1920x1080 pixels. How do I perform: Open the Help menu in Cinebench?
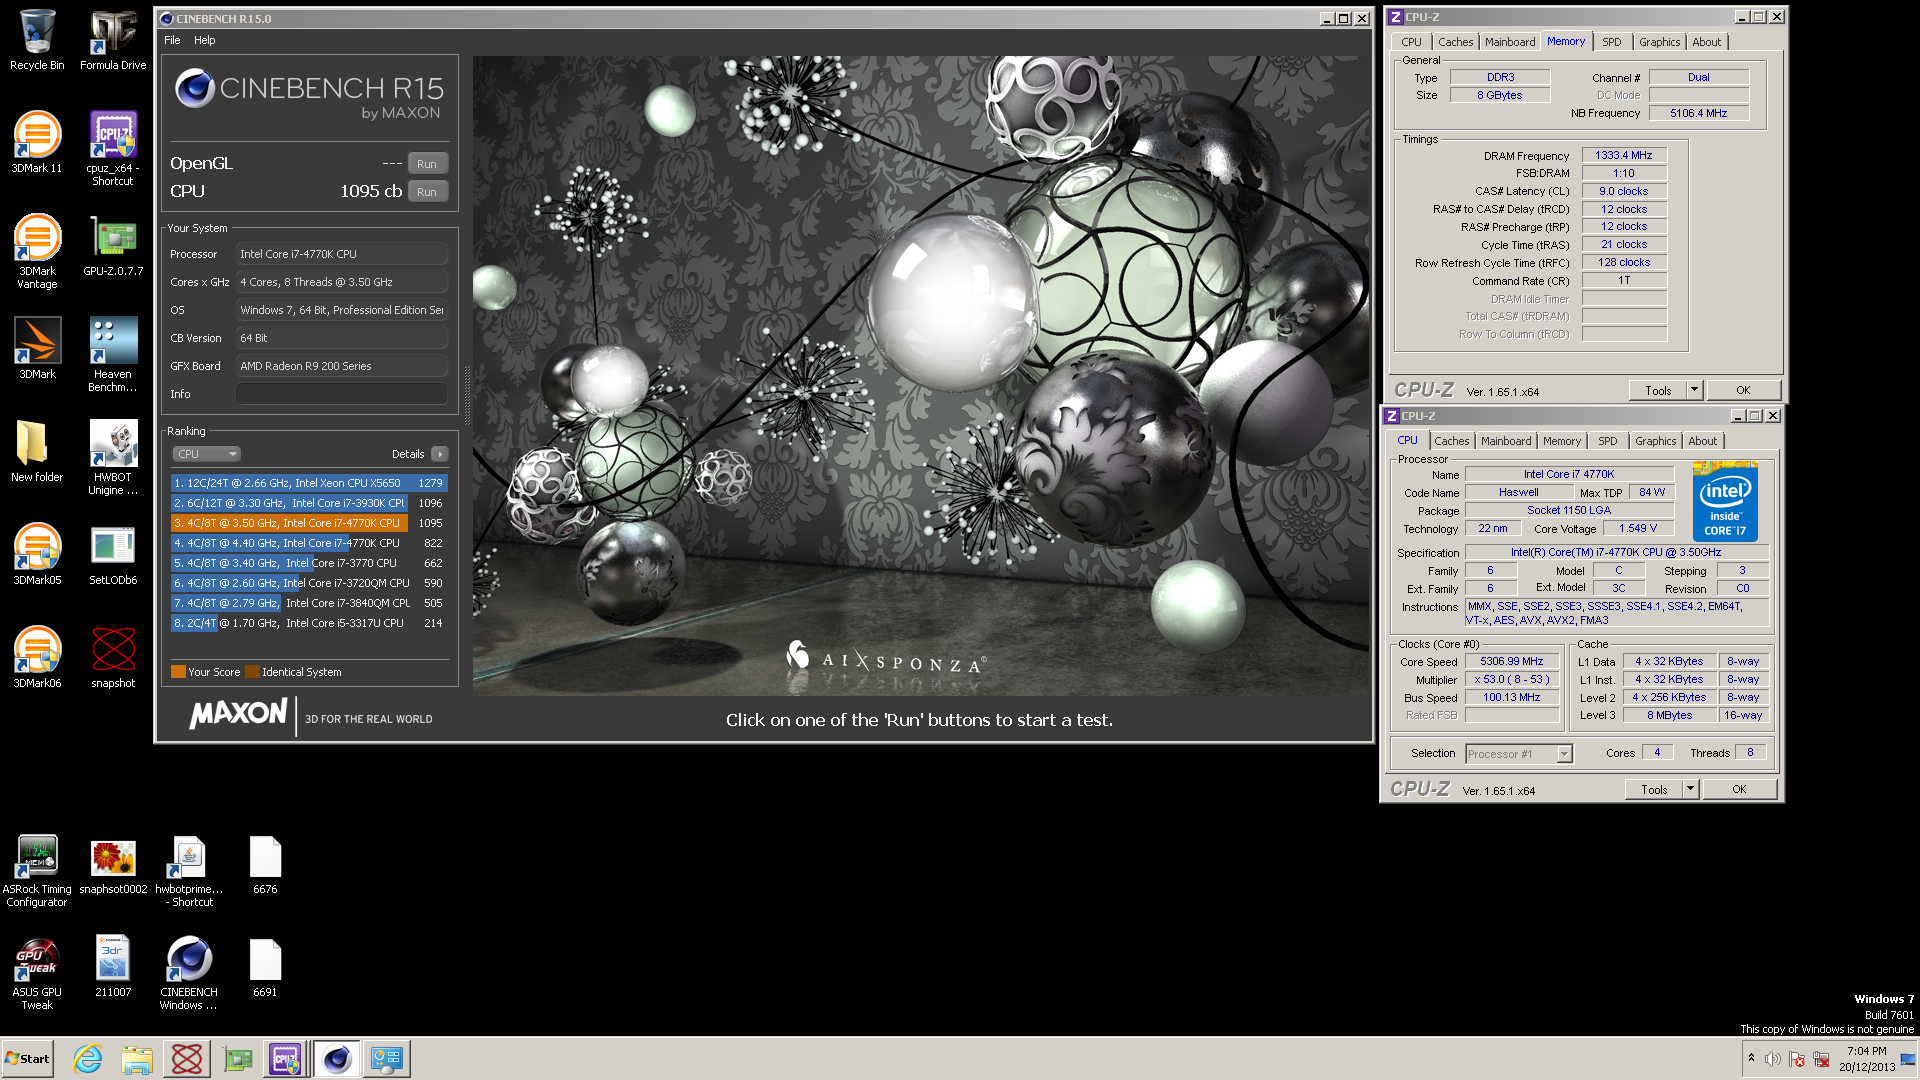[204, 40]
